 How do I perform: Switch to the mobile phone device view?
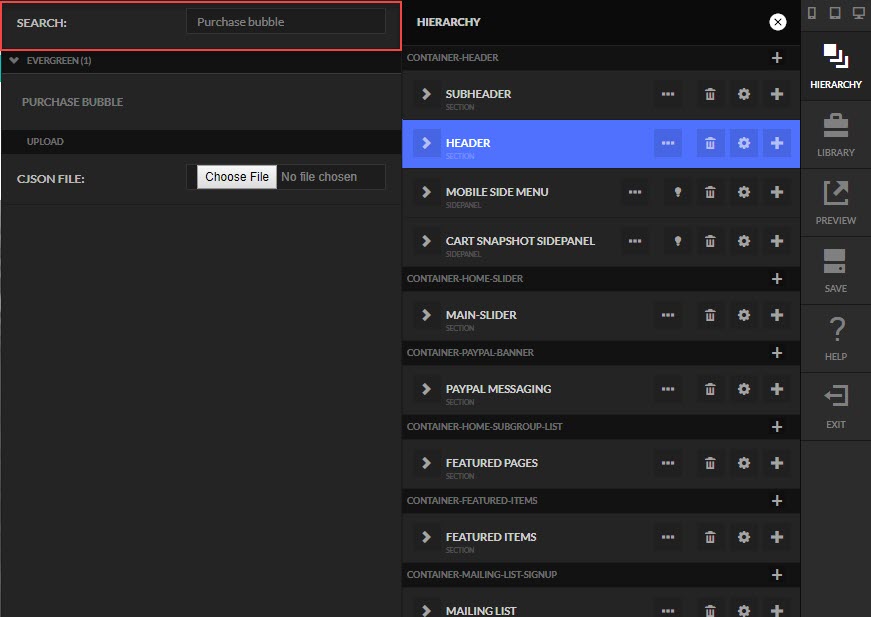[812, 13]
